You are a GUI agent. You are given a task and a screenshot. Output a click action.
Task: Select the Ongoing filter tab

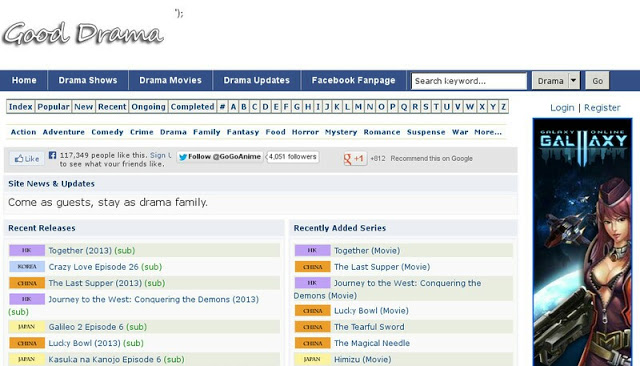tap(148, 106)
